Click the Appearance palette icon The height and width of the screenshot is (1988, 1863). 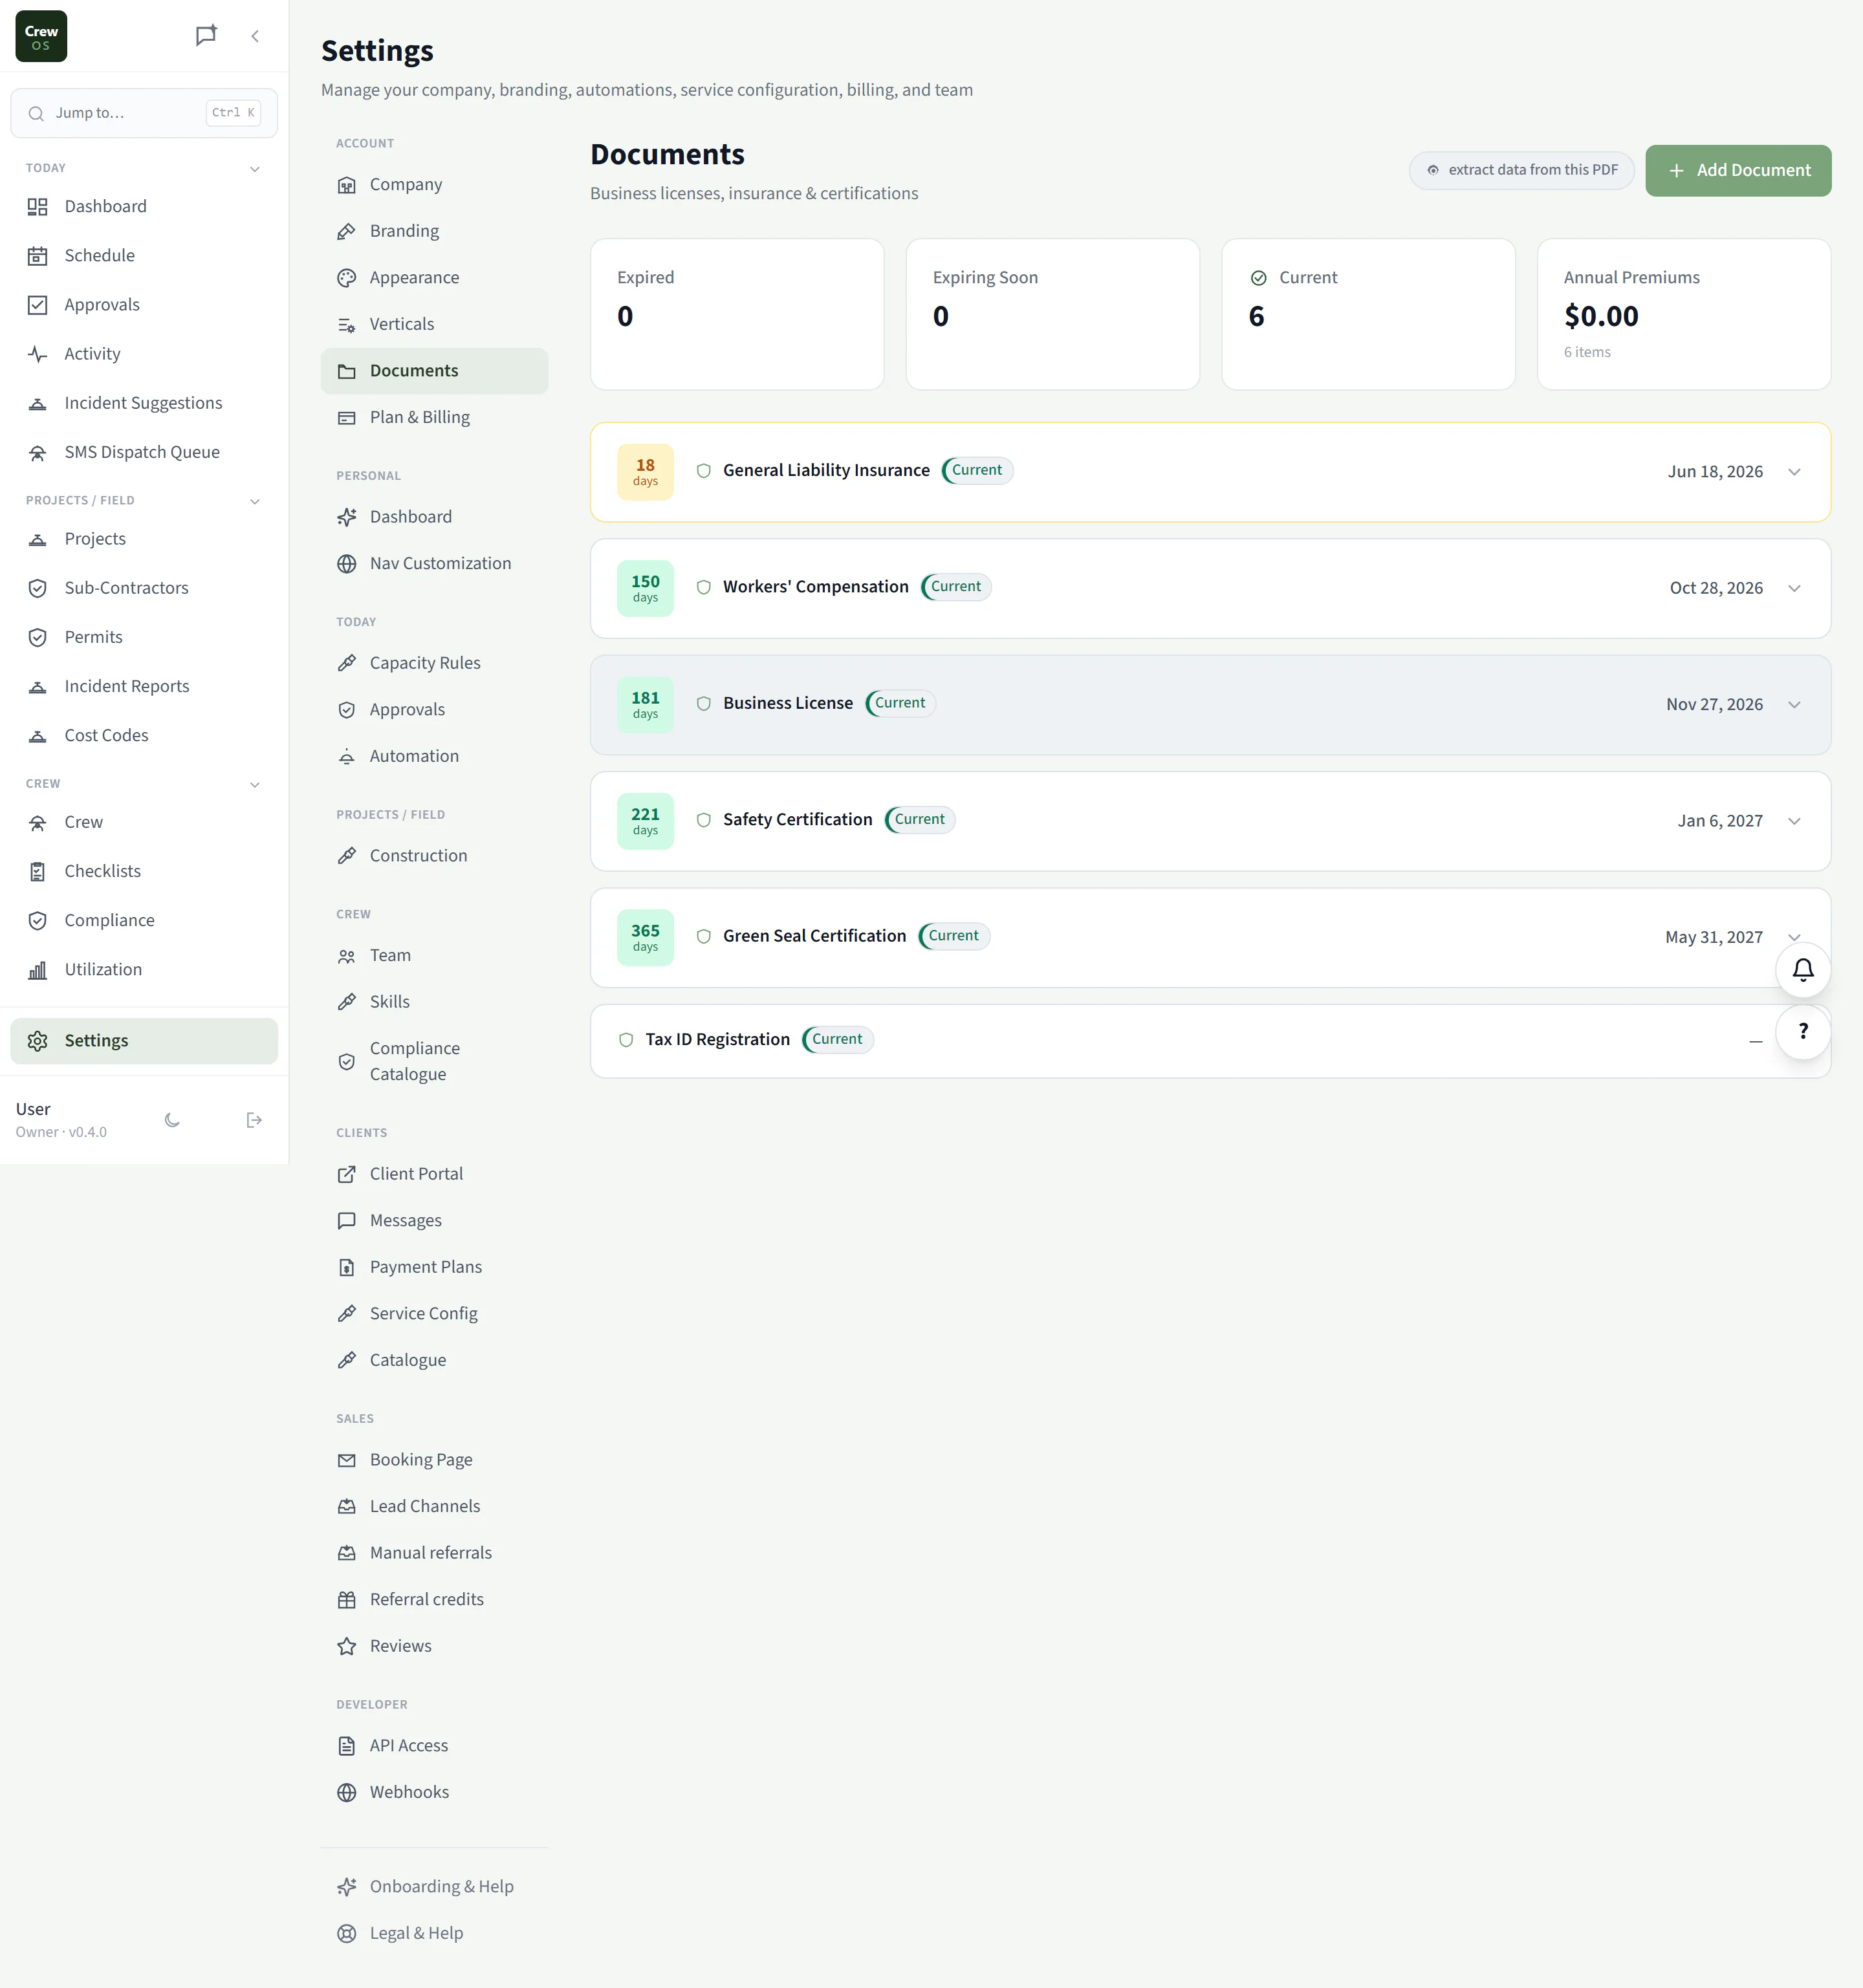(346, 278)
